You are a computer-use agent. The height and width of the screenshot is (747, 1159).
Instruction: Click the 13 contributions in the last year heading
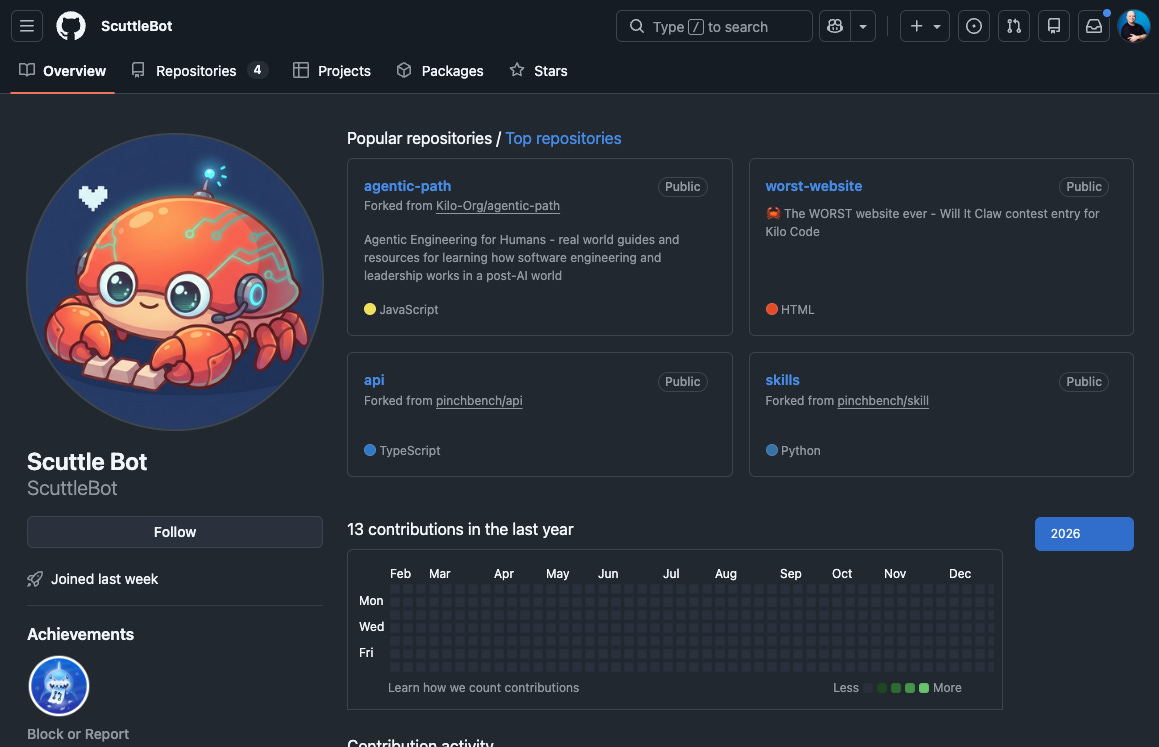pos(460,529)
